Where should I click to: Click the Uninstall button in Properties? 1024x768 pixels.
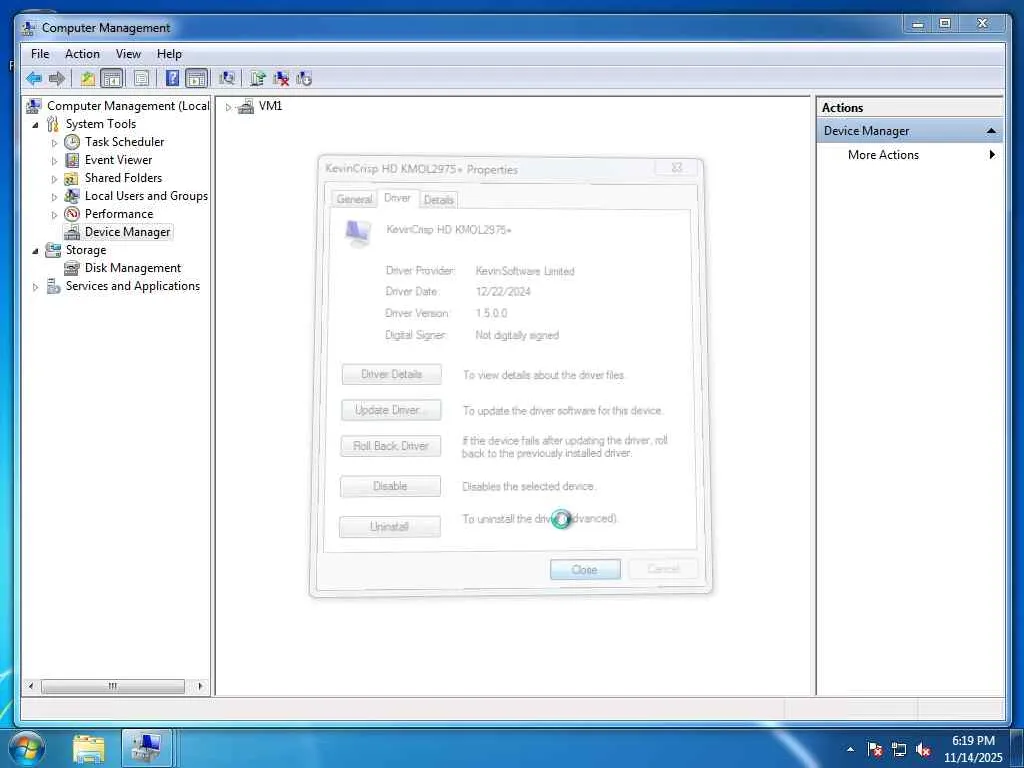point(389,526)
